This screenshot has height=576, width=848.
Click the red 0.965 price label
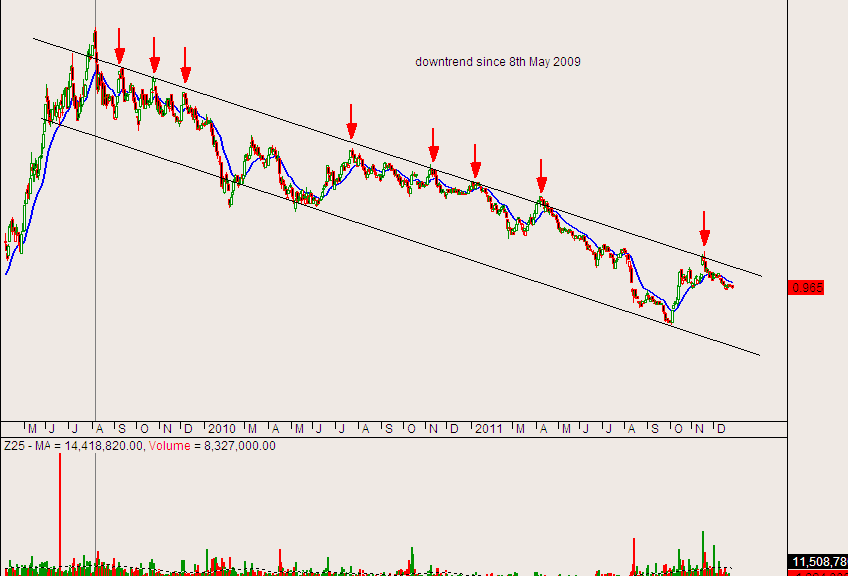(x=807, y=287)
